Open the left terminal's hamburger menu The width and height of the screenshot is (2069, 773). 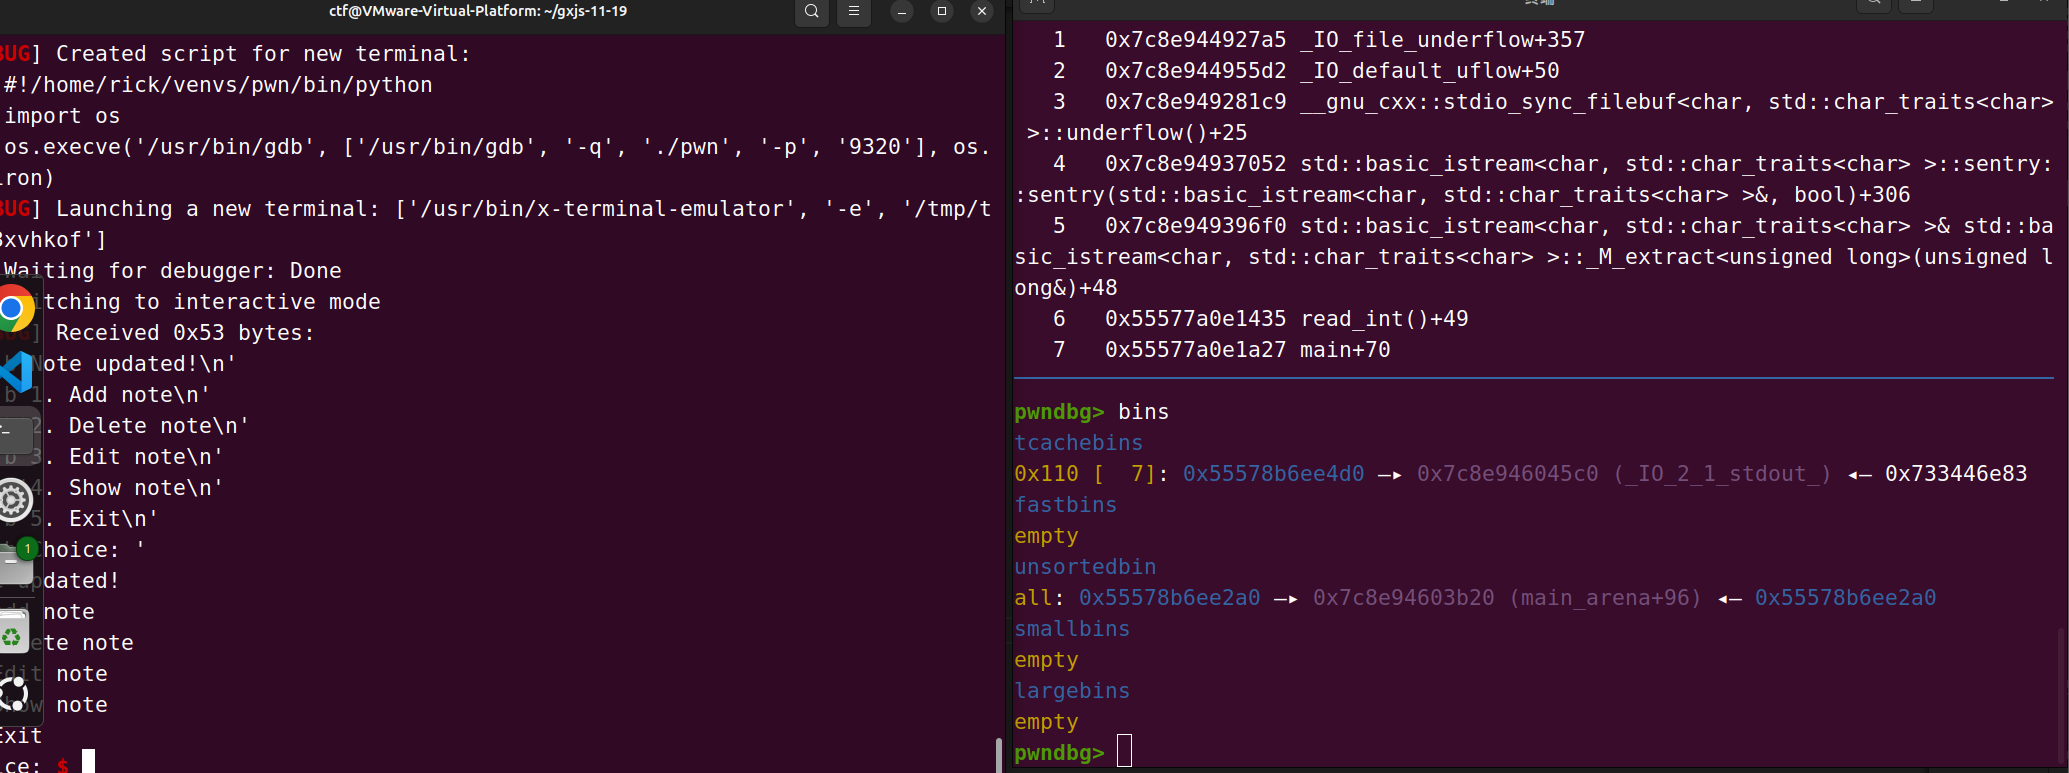[x=854, y=12]
